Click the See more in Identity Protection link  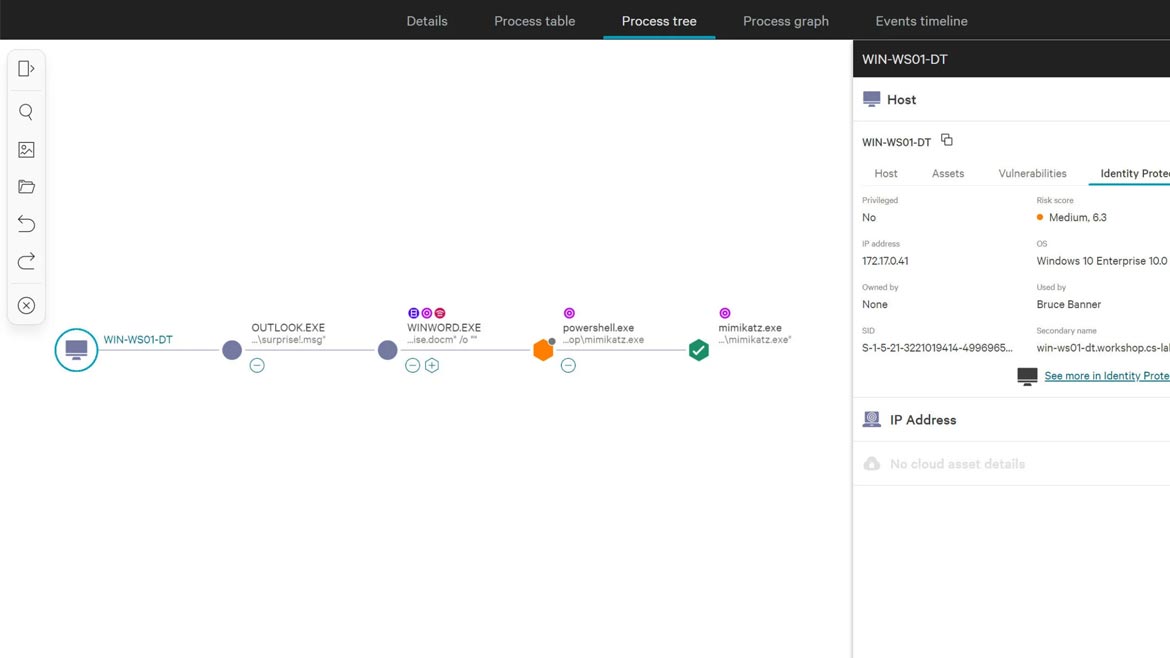1106,376
